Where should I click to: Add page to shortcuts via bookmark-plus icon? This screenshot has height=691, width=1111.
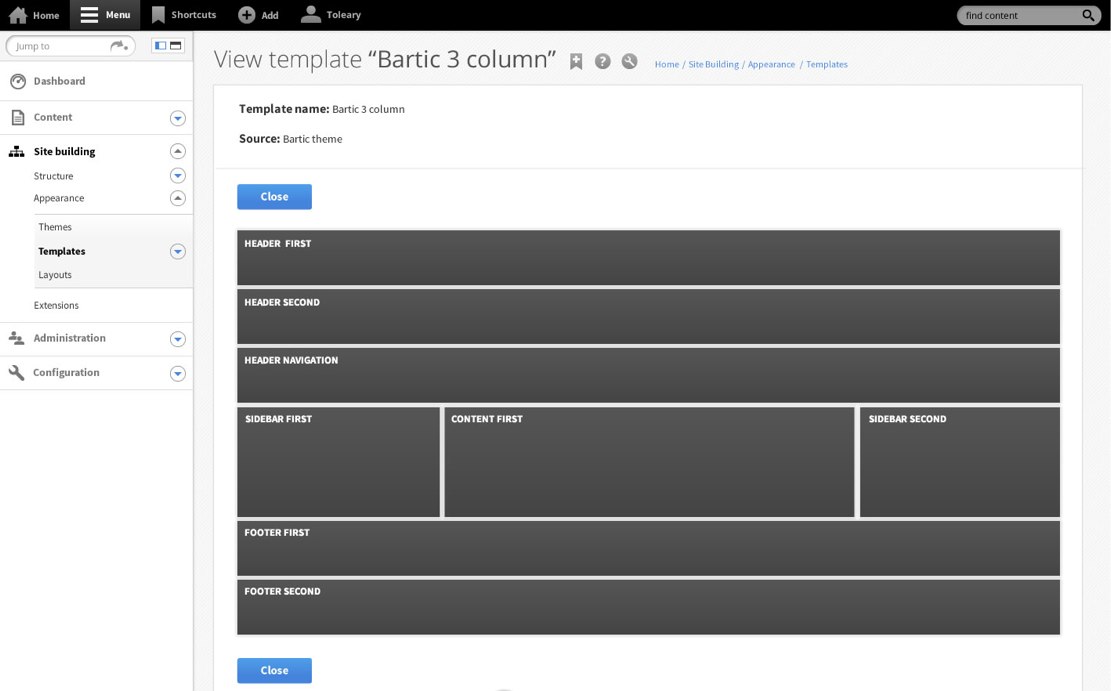576,62
